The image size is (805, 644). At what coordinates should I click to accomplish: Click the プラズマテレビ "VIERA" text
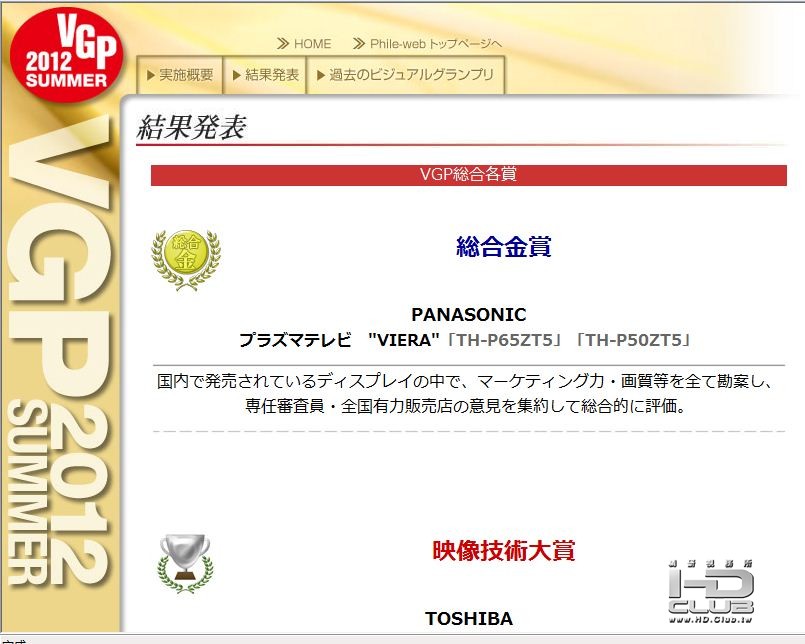pos(339,340)
